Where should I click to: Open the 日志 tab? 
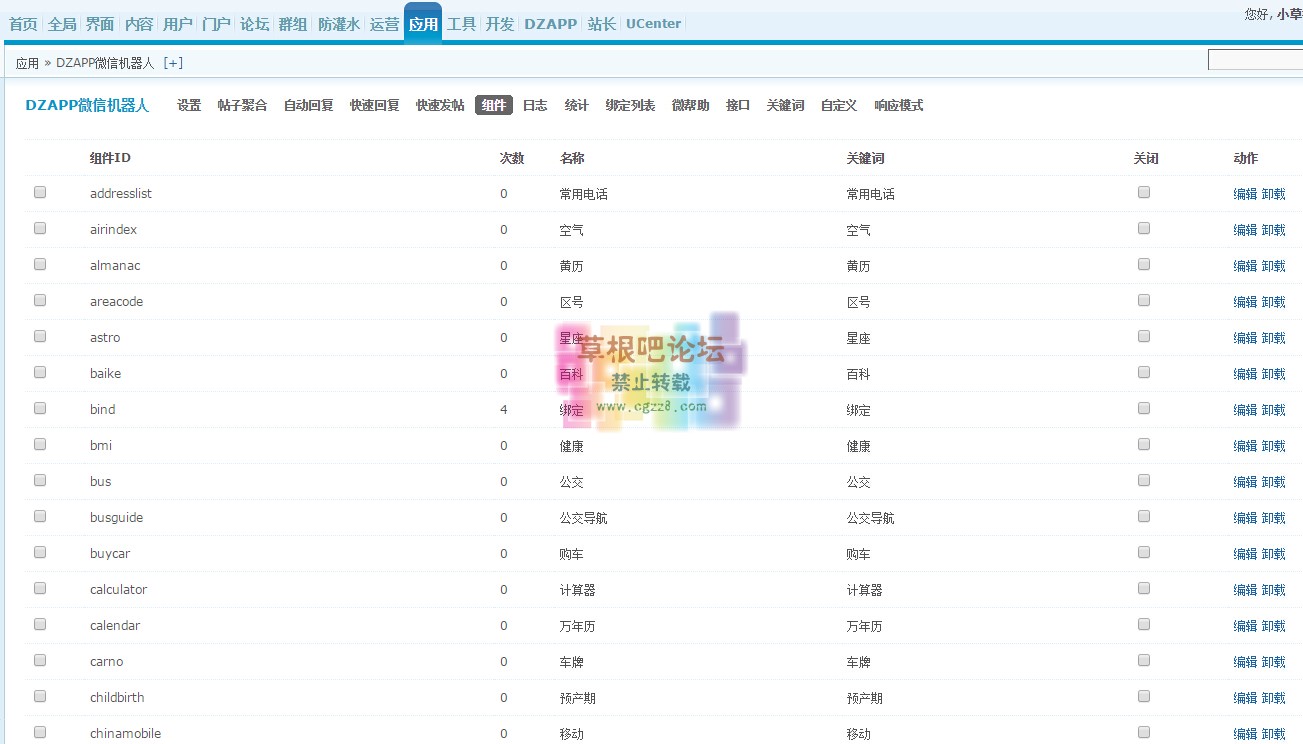click(535, 104)
